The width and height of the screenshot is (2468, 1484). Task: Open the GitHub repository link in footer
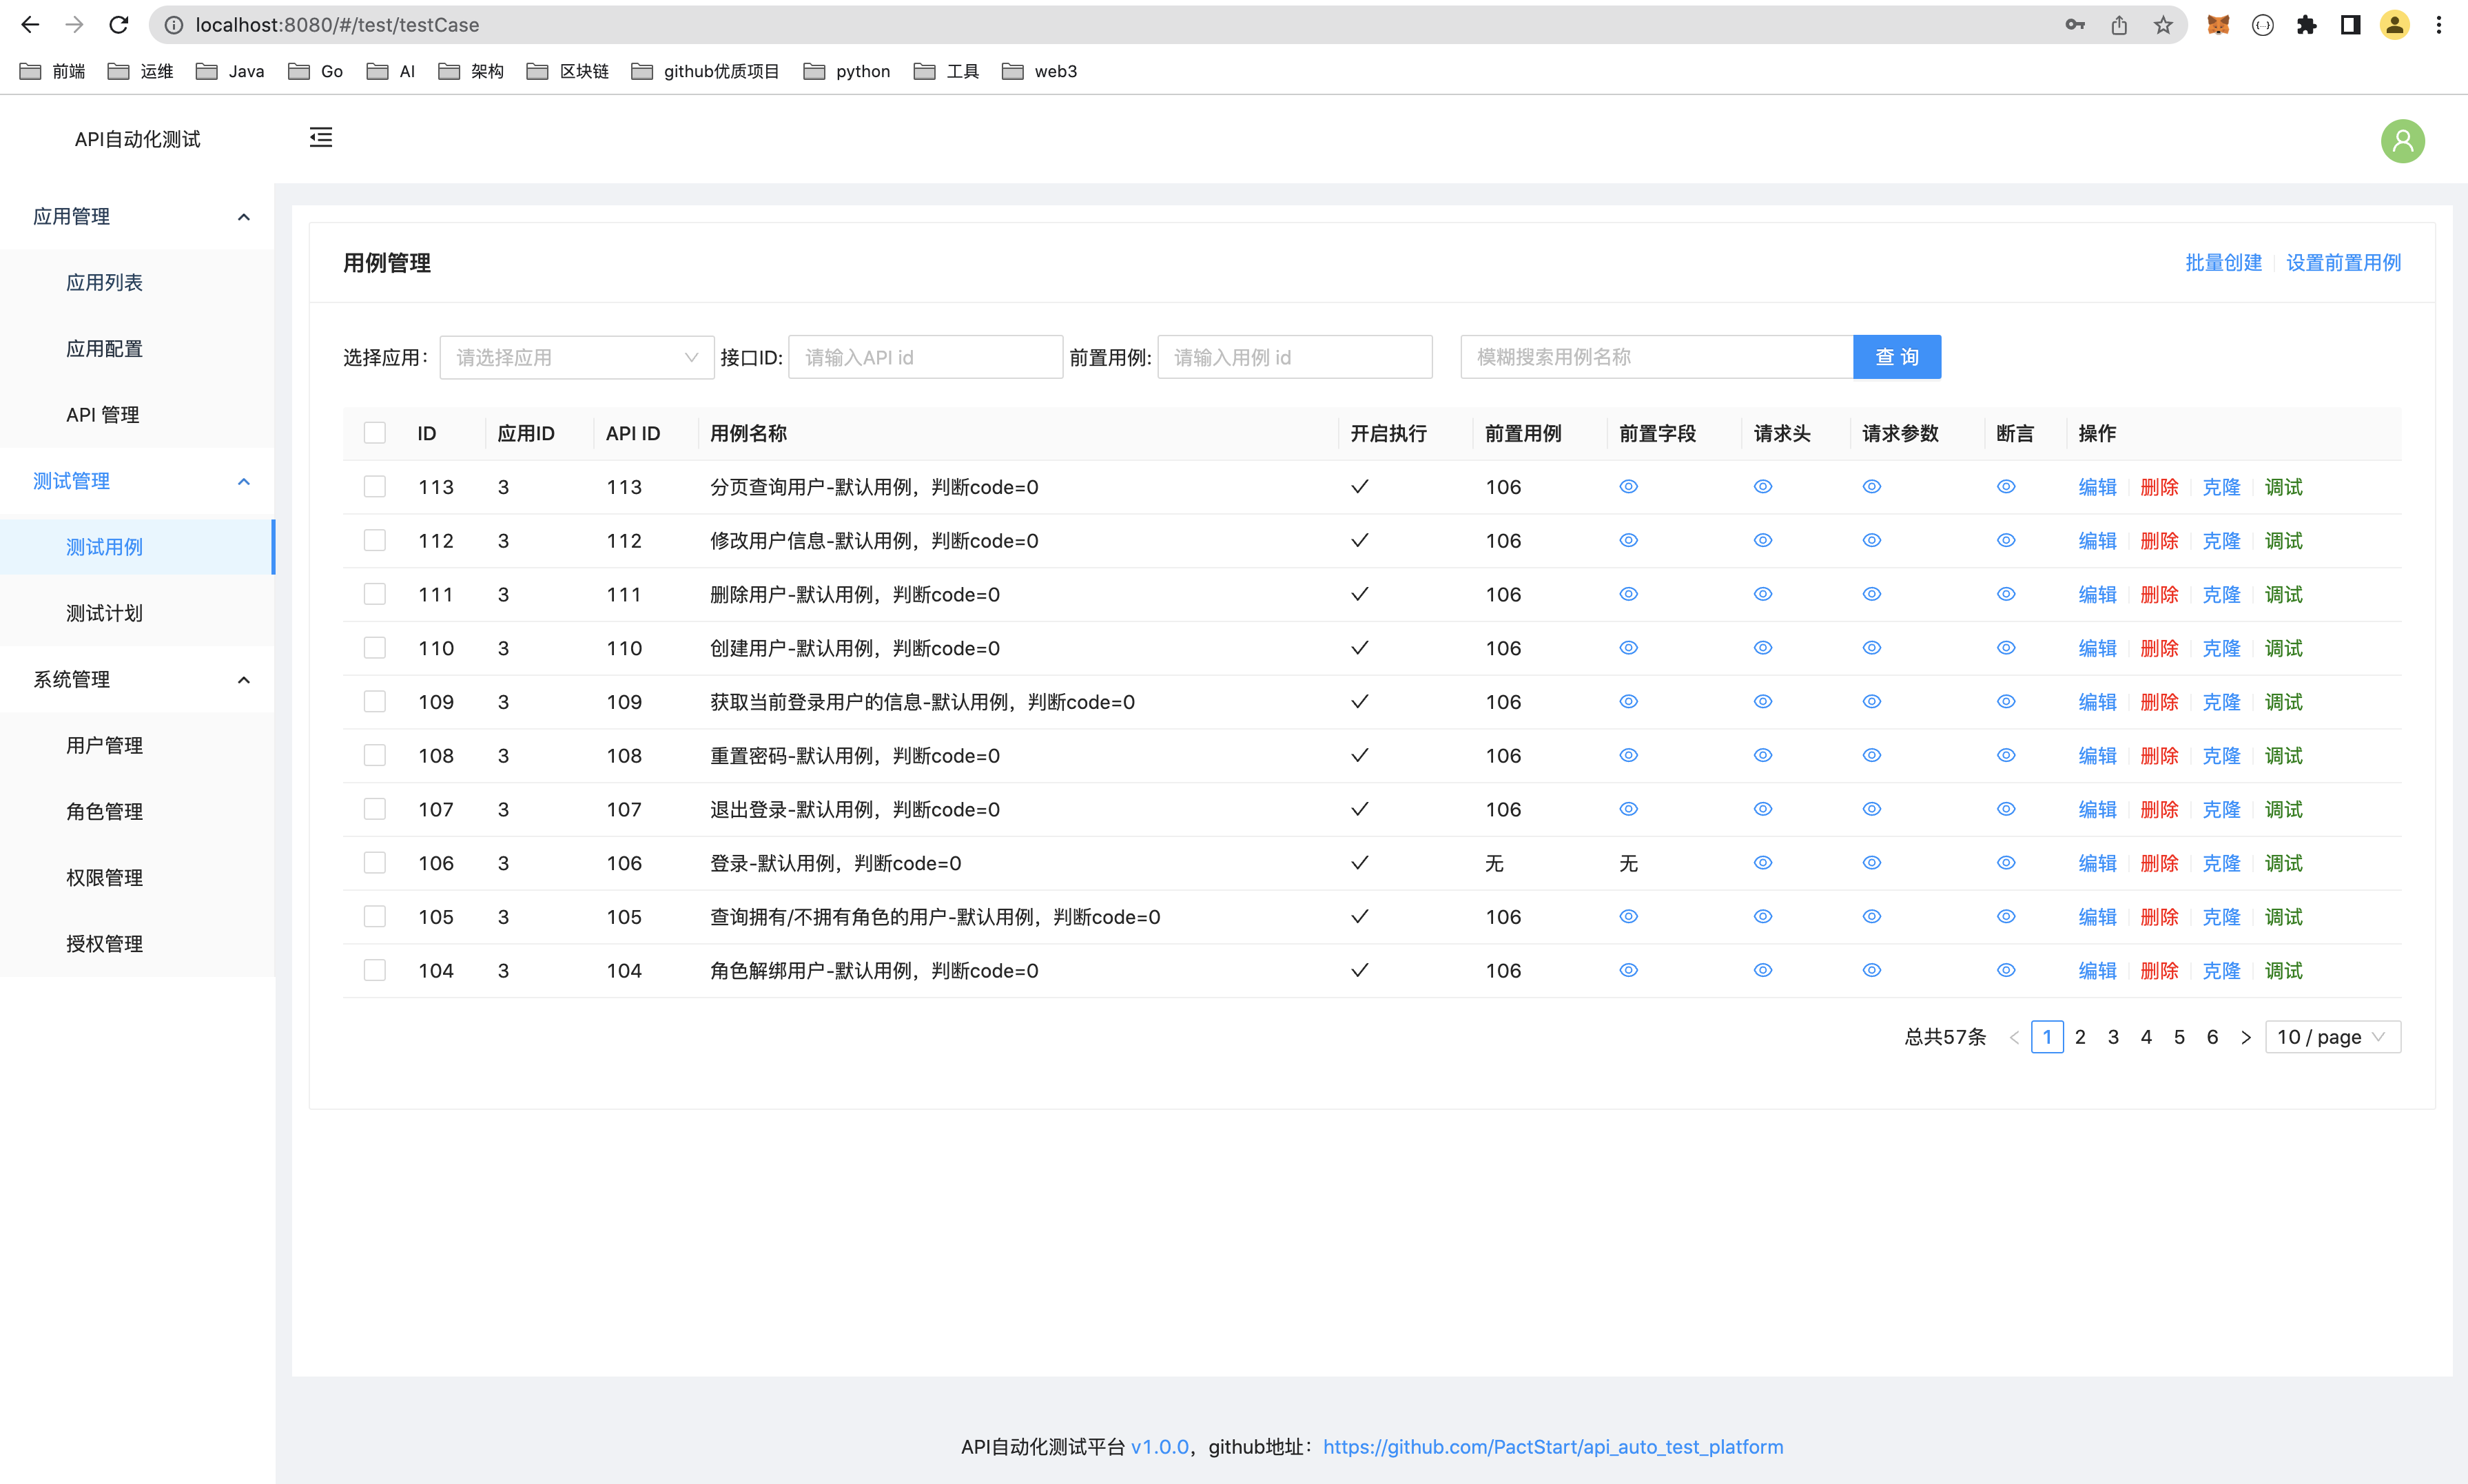1552,1447
